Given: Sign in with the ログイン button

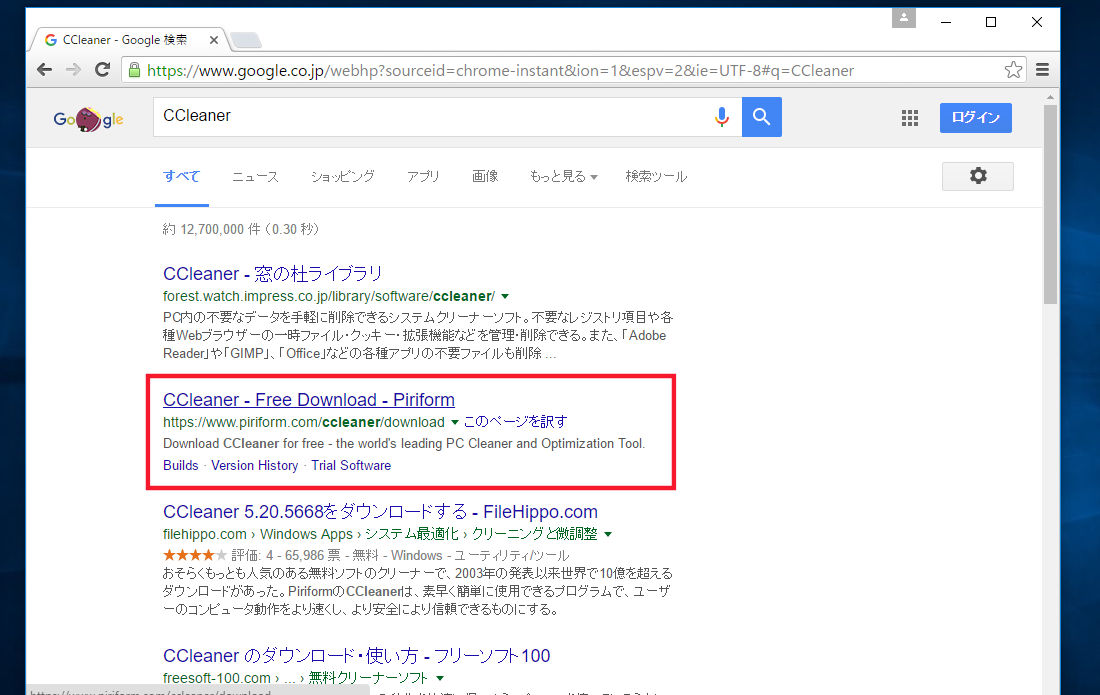Looking at the screenshot, I should tap(976, 118).
